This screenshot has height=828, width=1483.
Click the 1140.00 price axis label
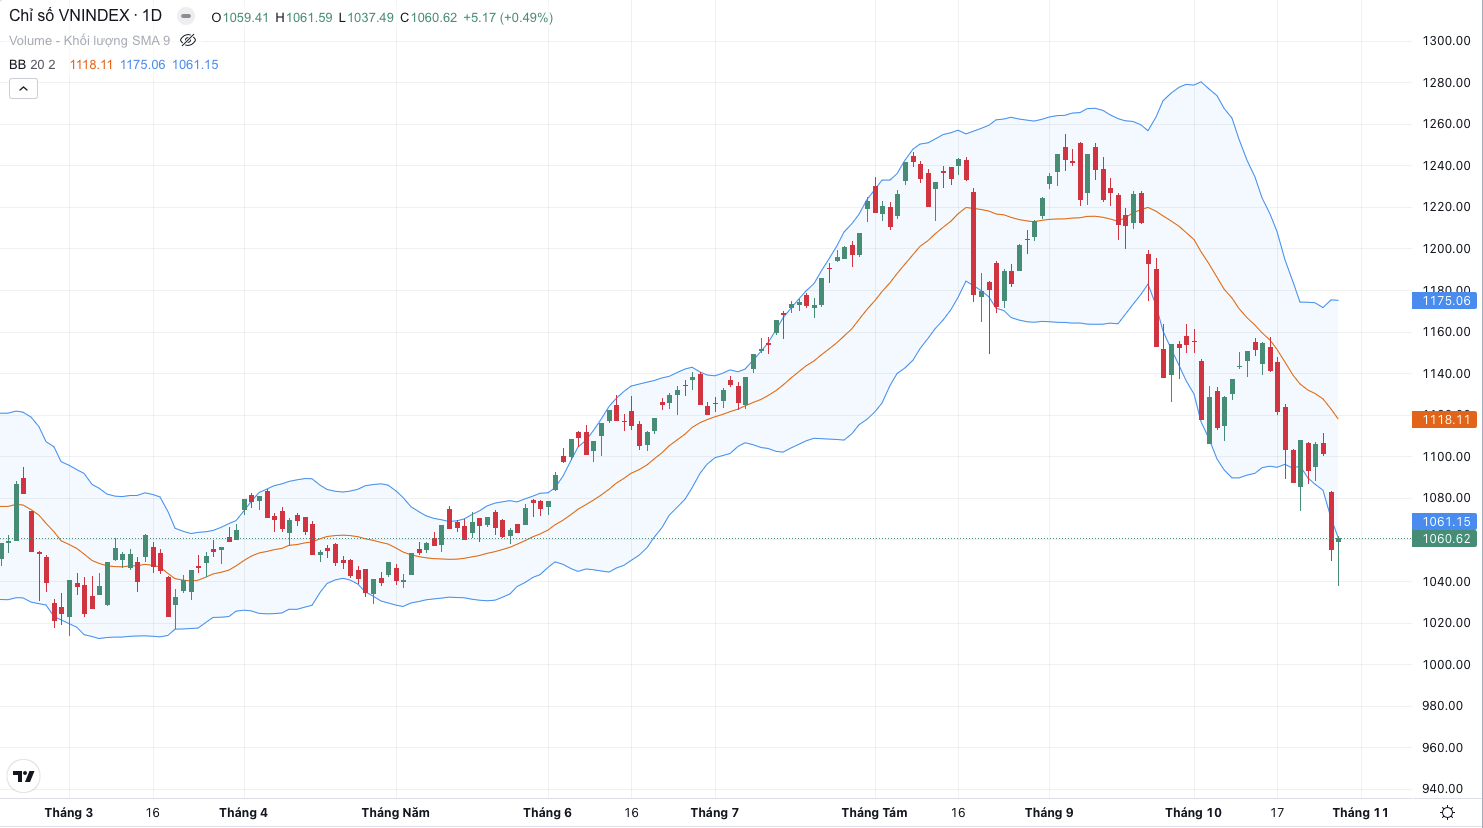(x=1446, y=374)
